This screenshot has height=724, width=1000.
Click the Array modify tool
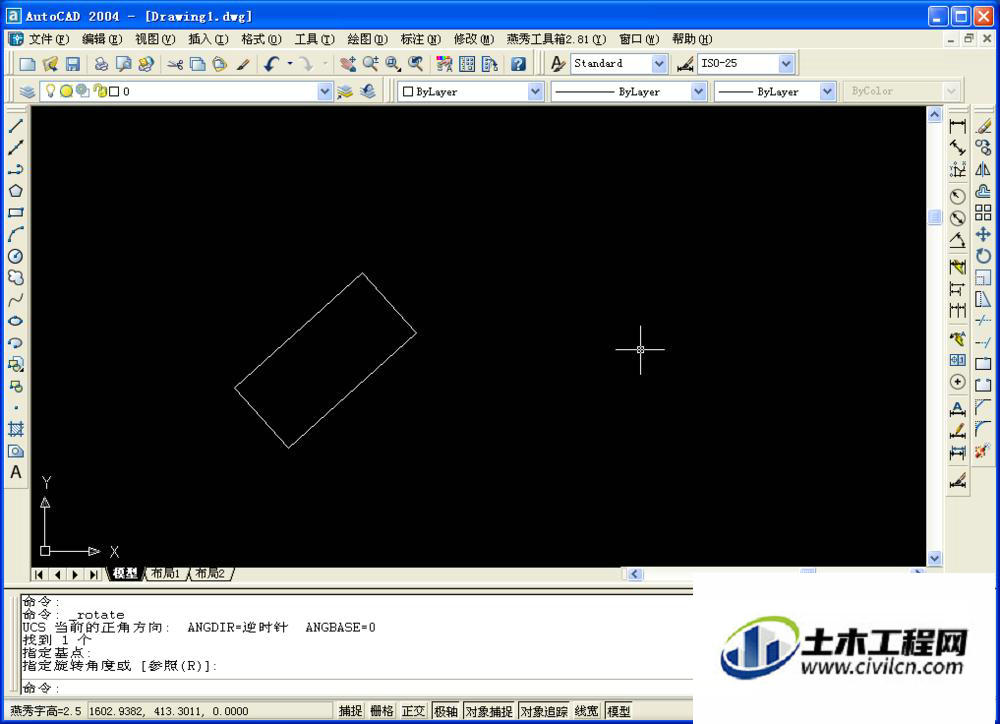(983, 212)
